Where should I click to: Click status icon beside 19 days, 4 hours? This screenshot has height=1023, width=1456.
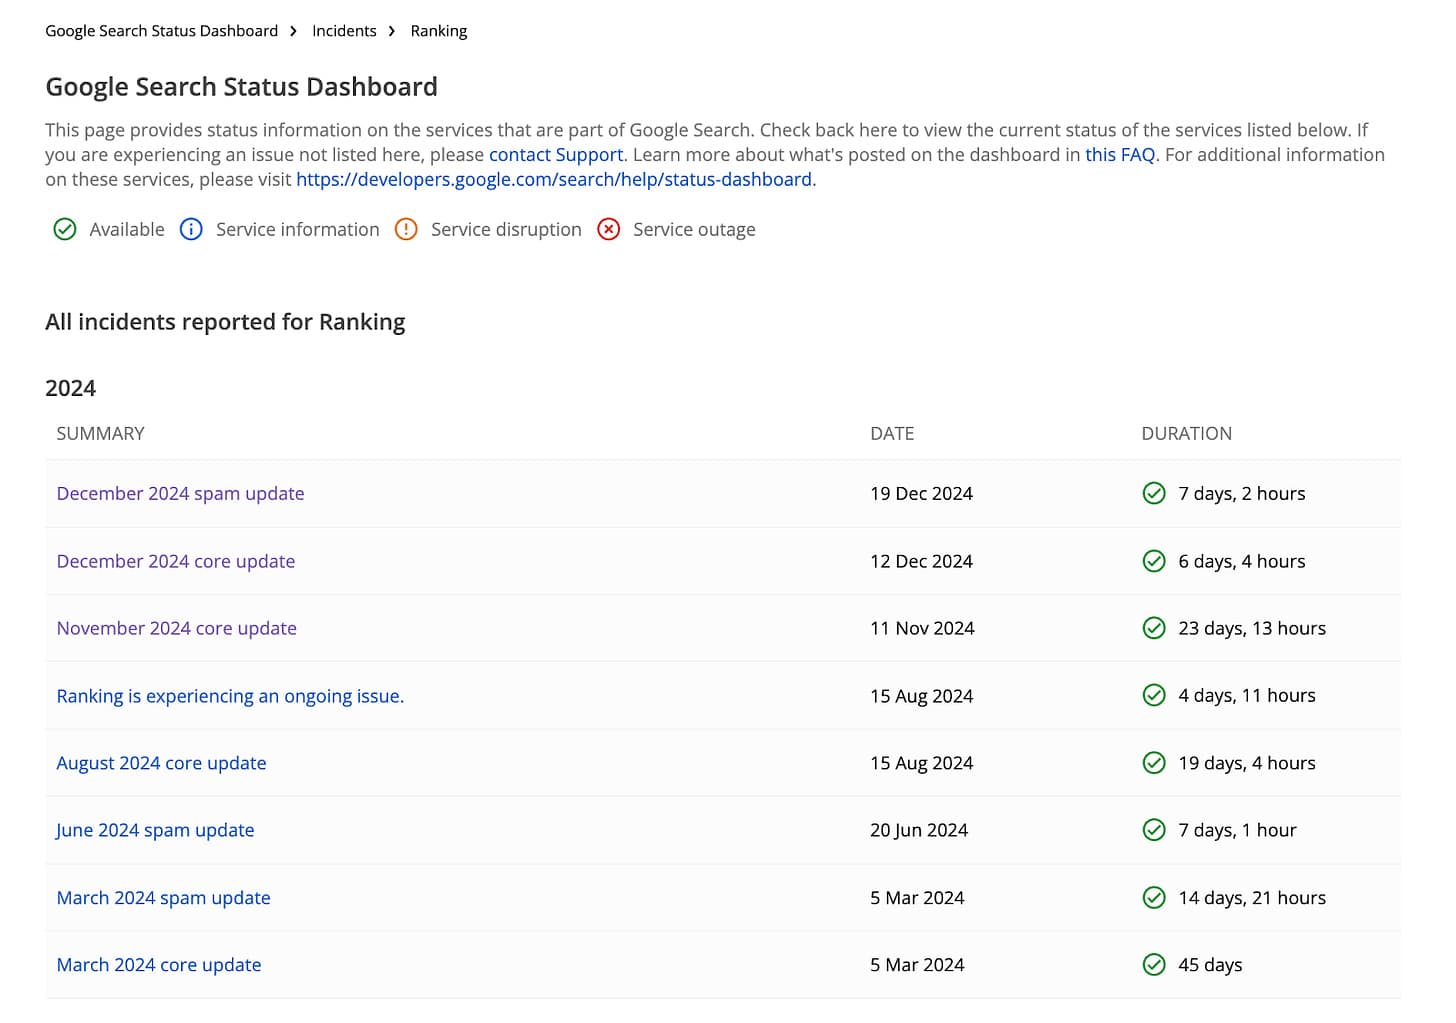[x=1154, y=763]
